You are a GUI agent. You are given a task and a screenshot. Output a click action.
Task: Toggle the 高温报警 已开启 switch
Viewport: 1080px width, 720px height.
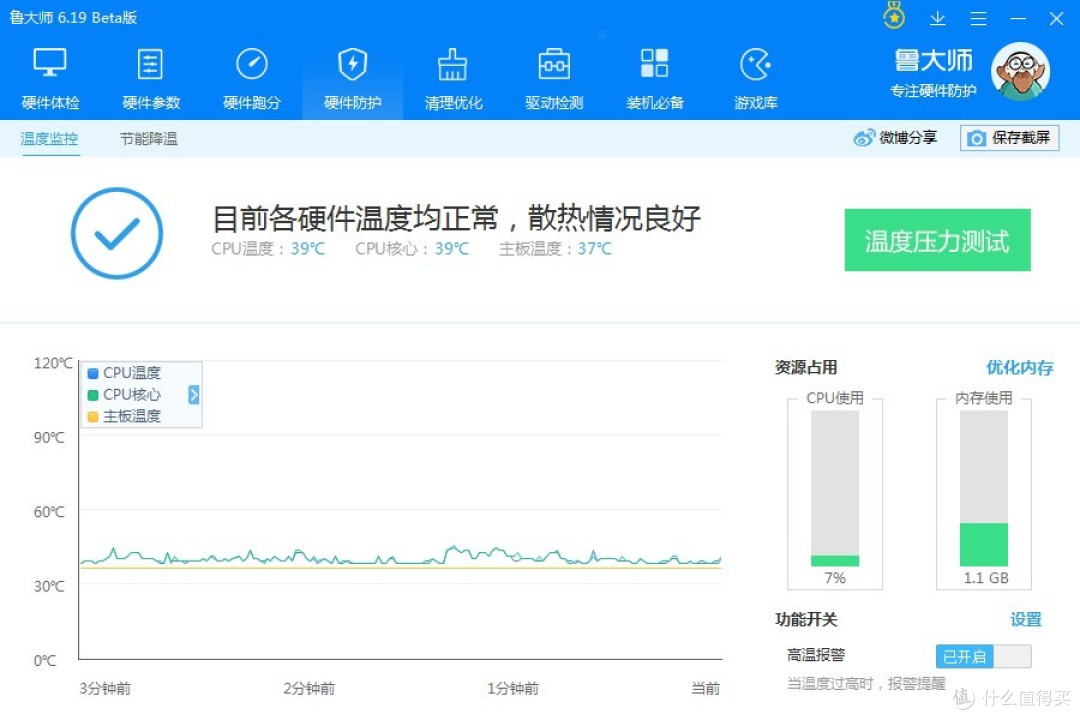(984, 657)
